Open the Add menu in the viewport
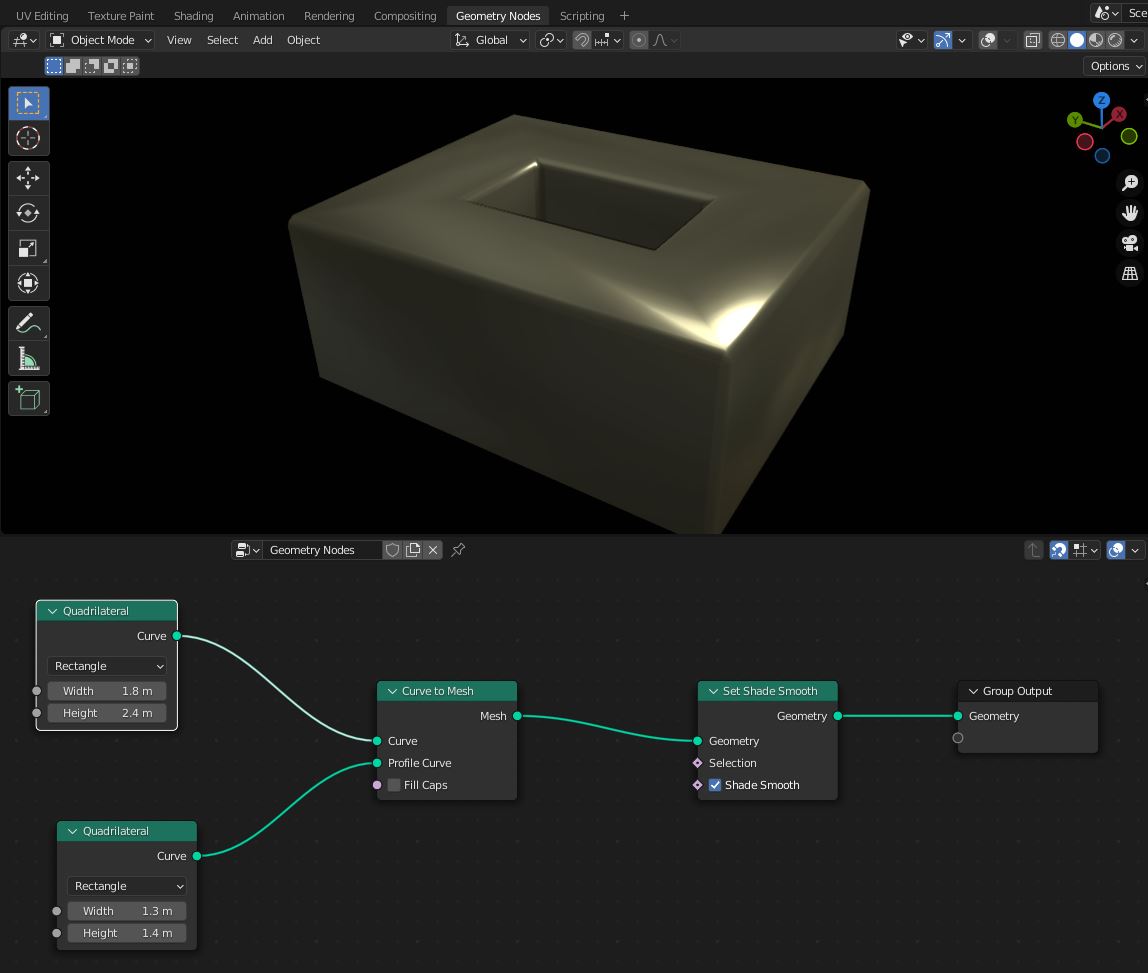This screenshot has height=973, width=1148. (x=262, y=40)
